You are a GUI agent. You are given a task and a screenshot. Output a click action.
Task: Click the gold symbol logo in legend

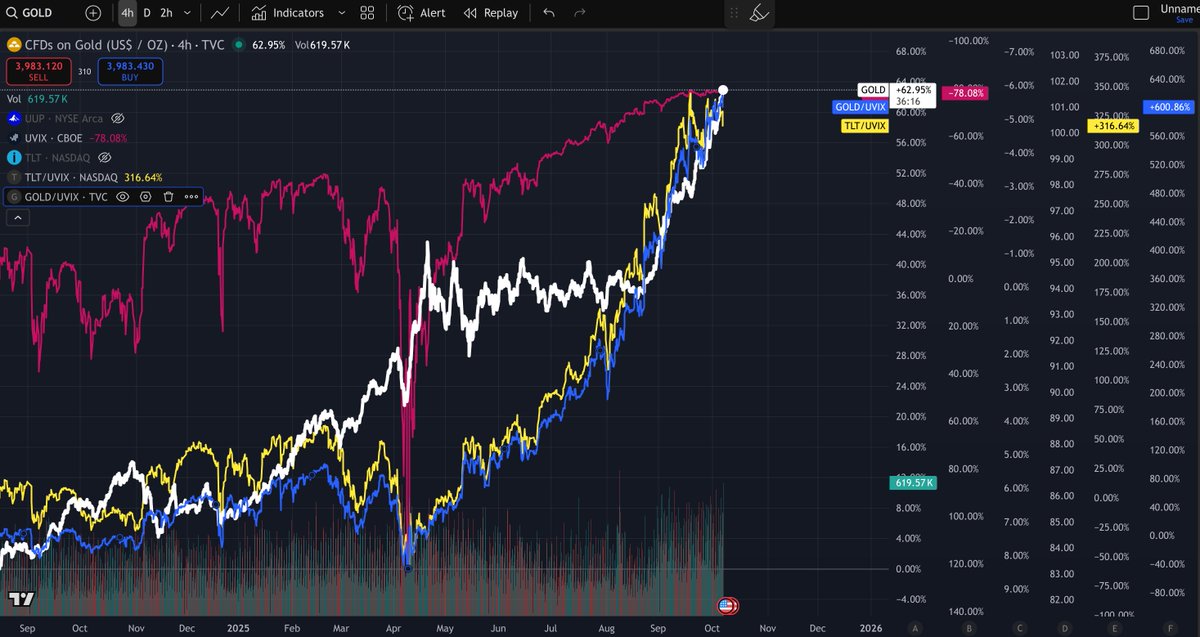tap(15, 45)
